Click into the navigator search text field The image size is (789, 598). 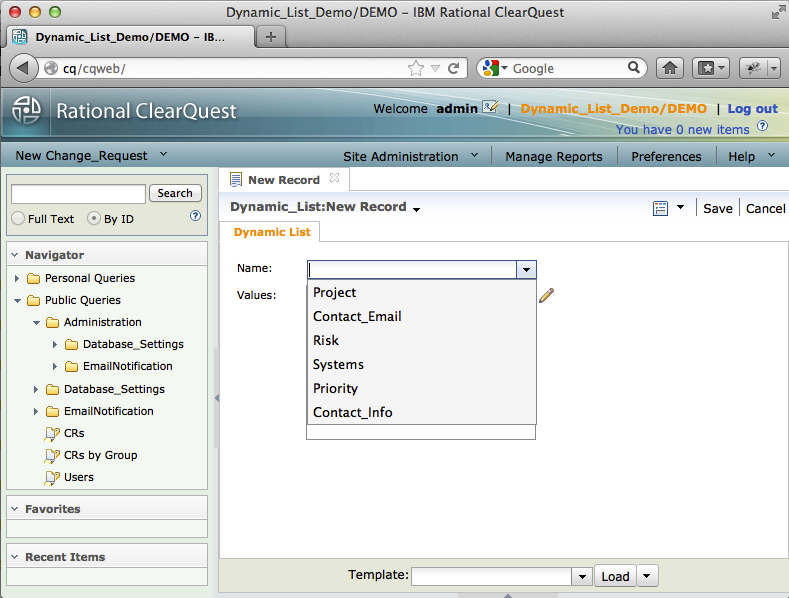click(78, 194)
